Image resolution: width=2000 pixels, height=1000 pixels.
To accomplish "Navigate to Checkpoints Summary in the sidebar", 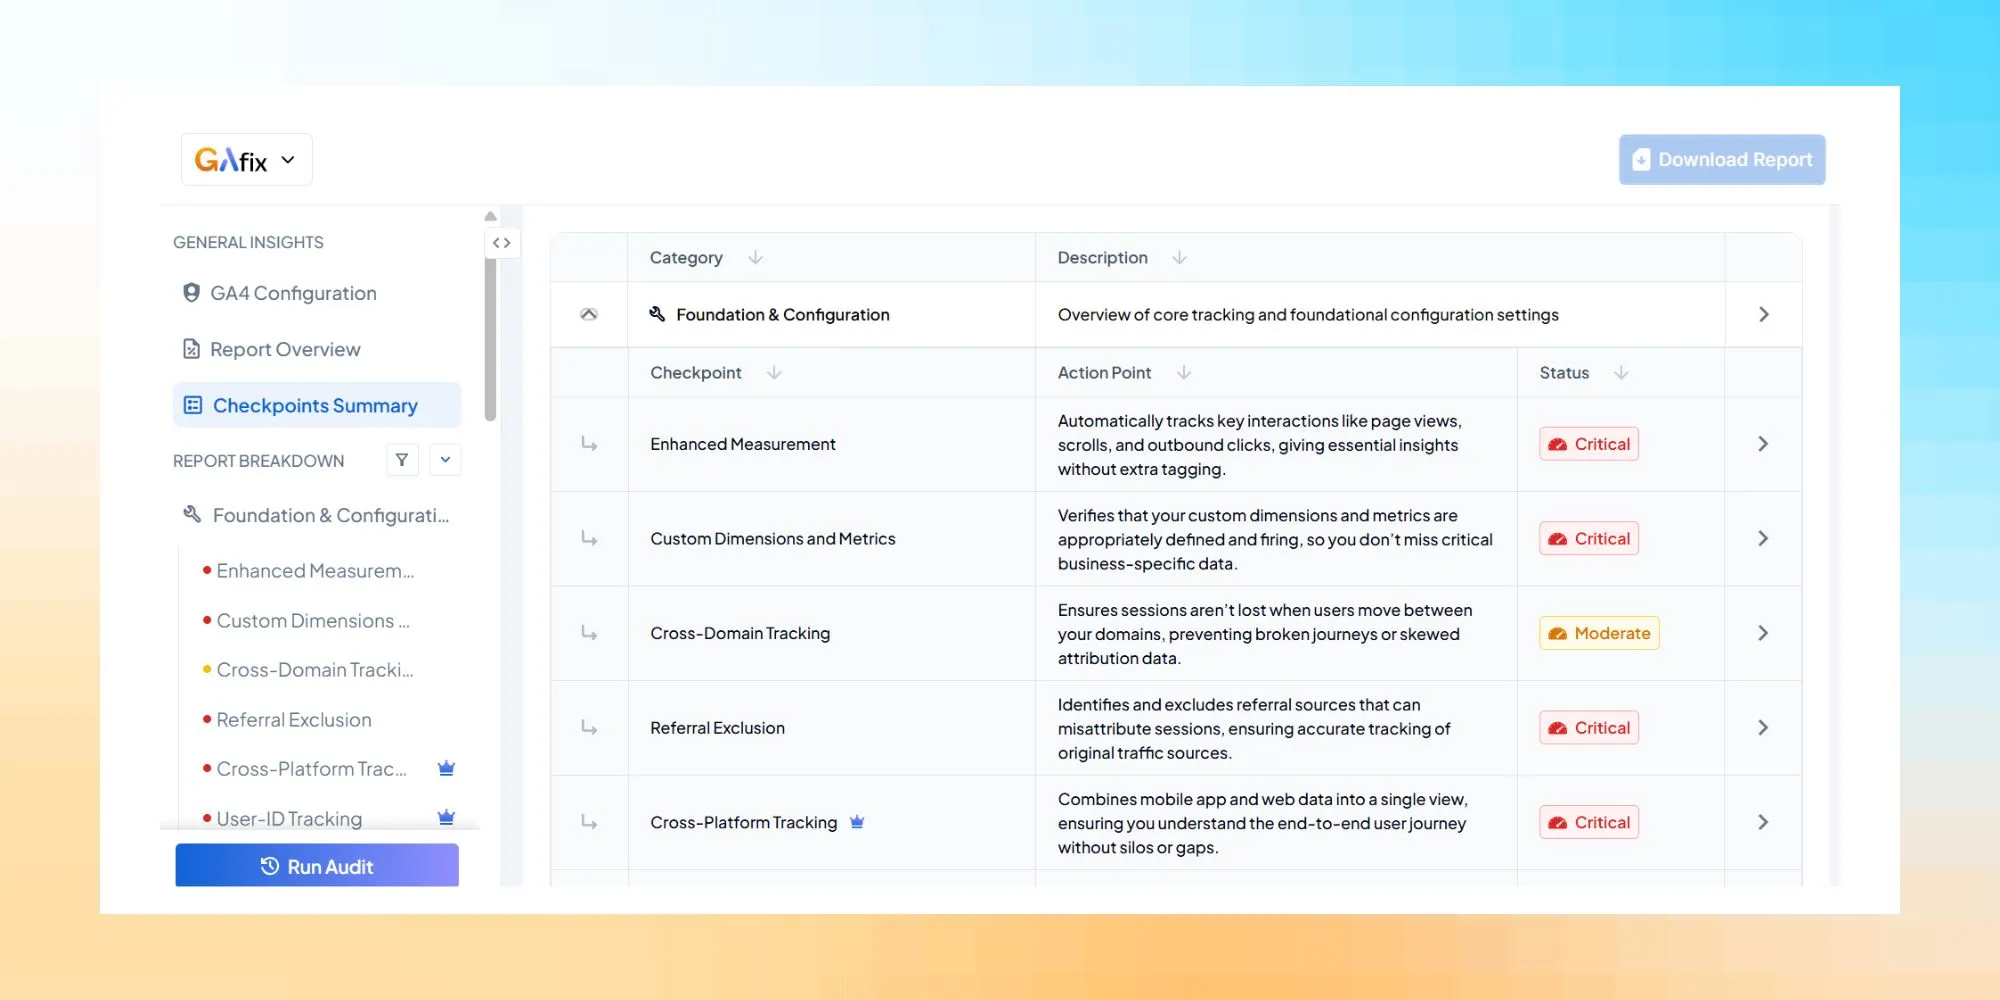I will [x=315, y=404].
